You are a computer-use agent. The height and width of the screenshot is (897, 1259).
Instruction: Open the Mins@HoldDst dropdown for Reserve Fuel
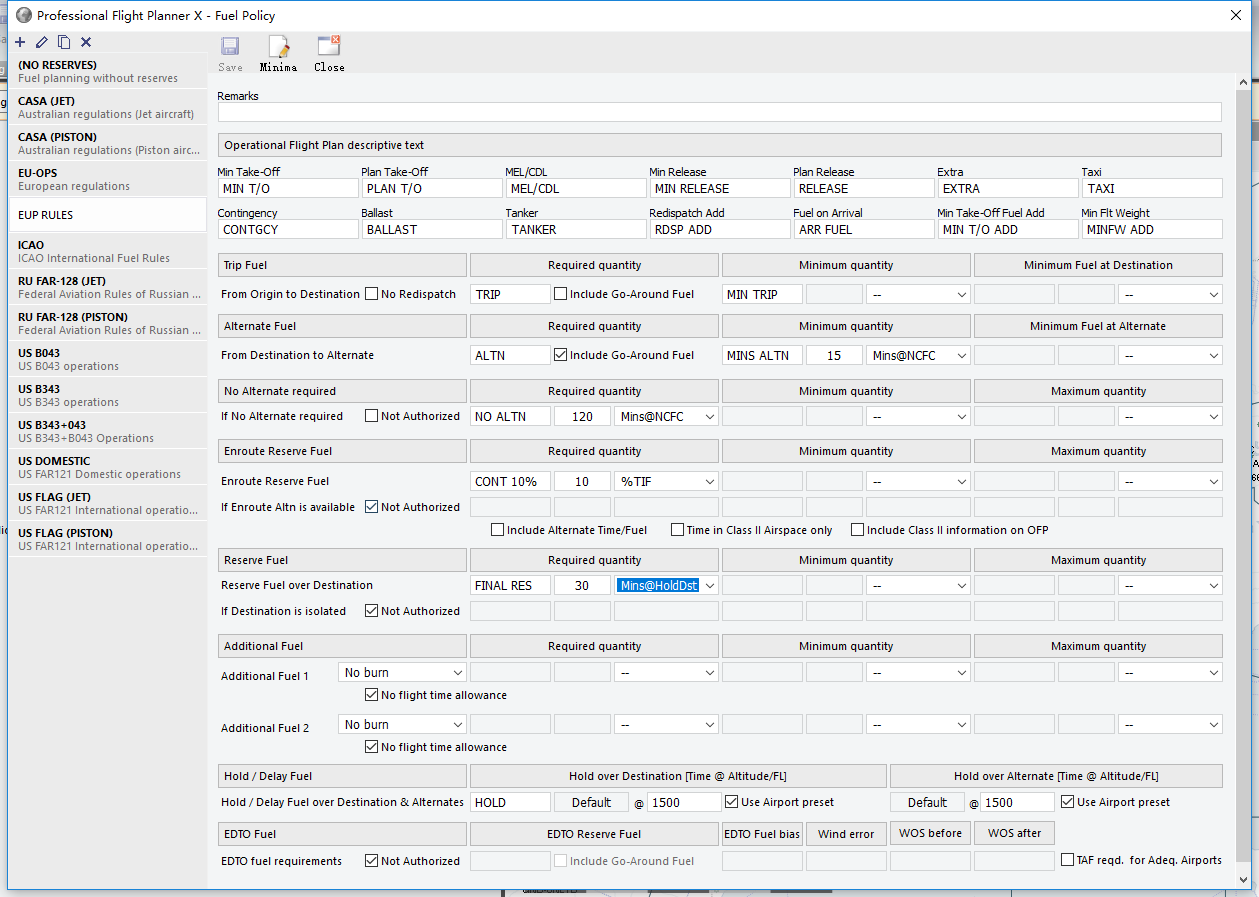pyautogui.click(x=666, y=585)
